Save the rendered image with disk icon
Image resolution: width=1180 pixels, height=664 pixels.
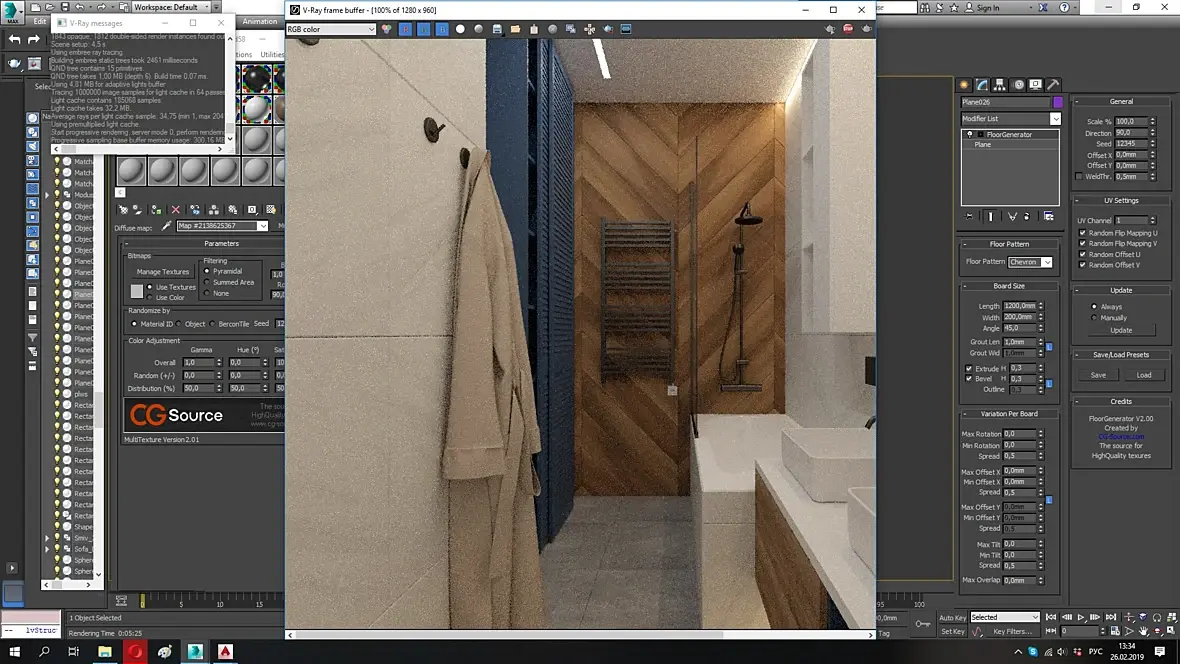coord(497,29)
